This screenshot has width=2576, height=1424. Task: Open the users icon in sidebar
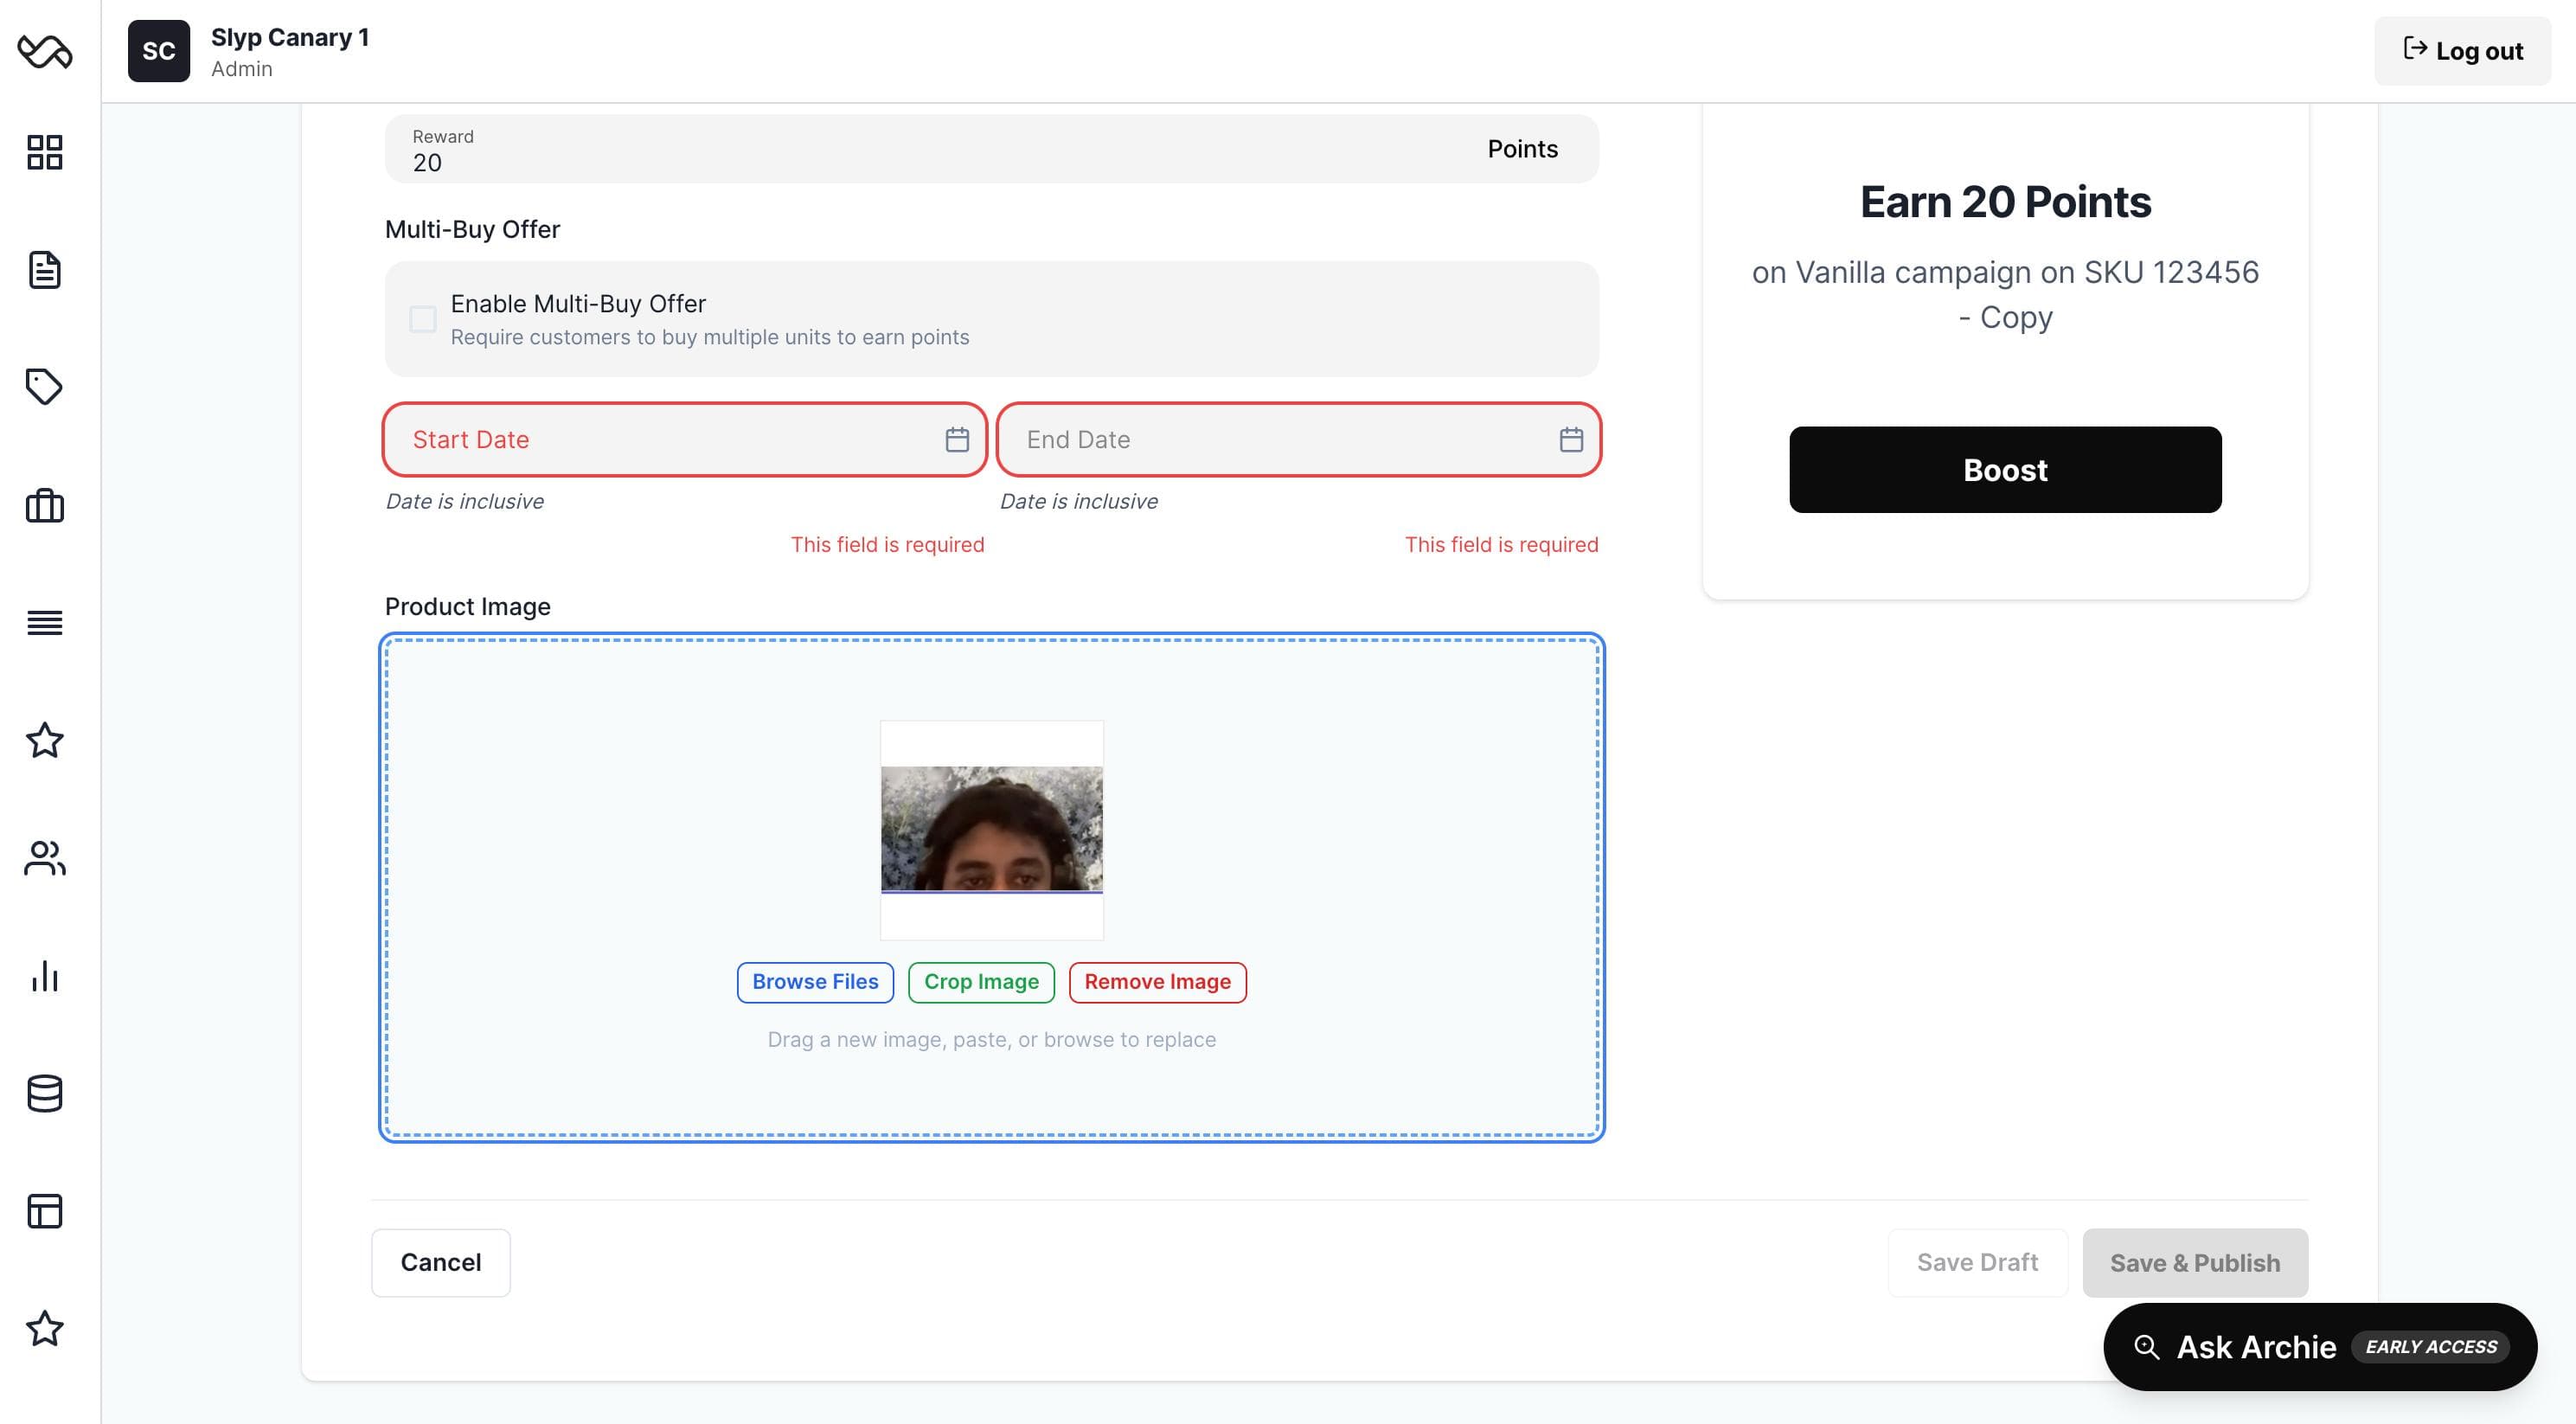pyautogui.click(x=45, y=858)
